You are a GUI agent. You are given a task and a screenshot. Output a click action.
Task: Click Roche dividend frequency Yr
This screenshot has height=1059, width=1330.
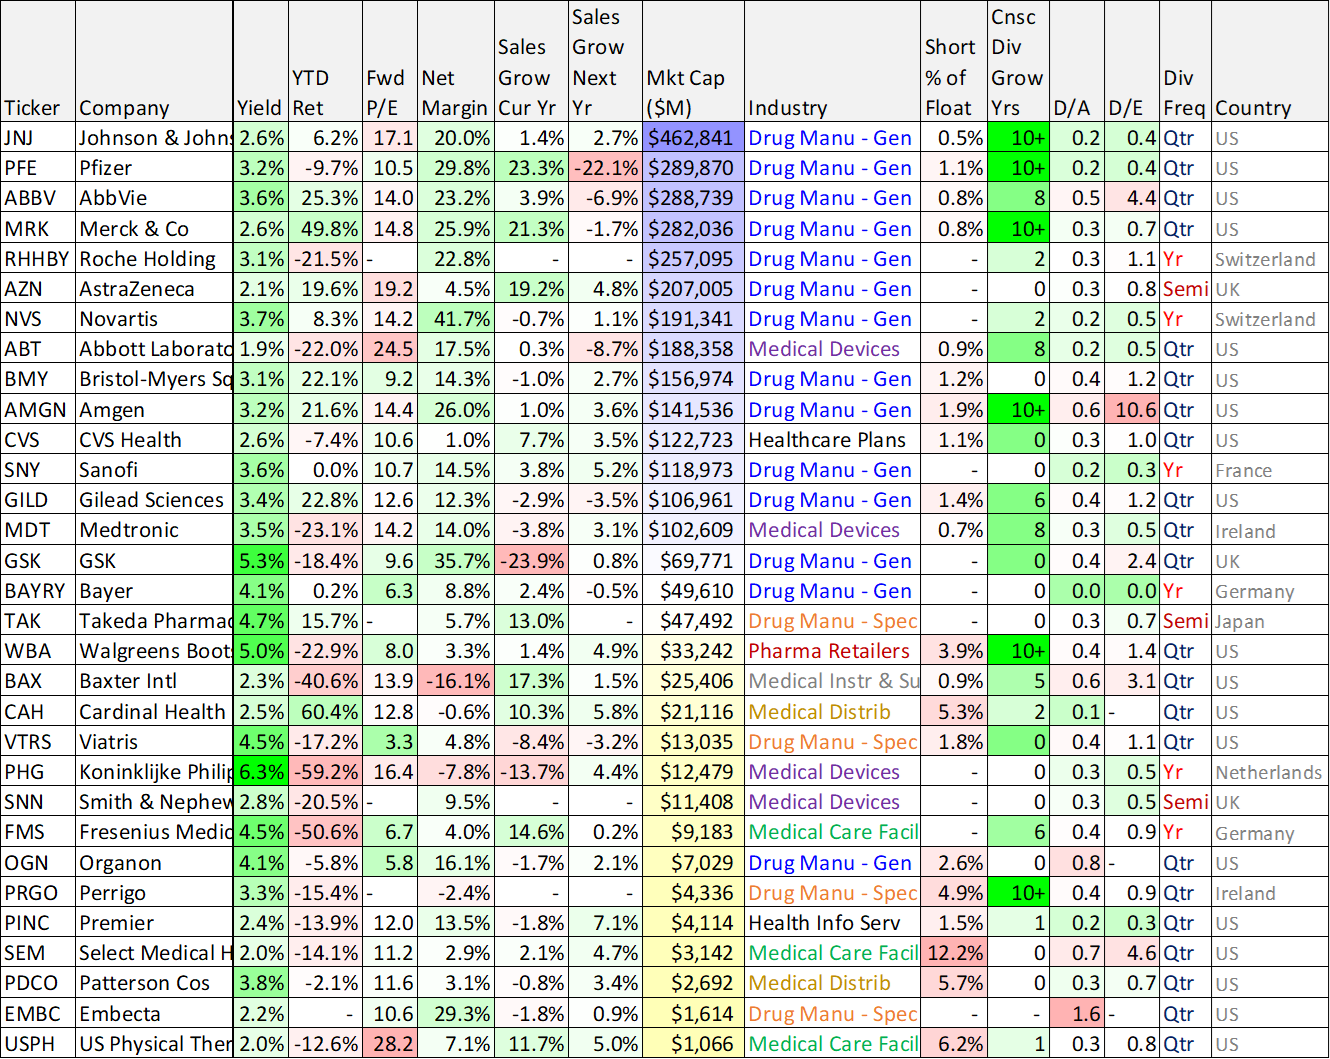pos(1185,259)
